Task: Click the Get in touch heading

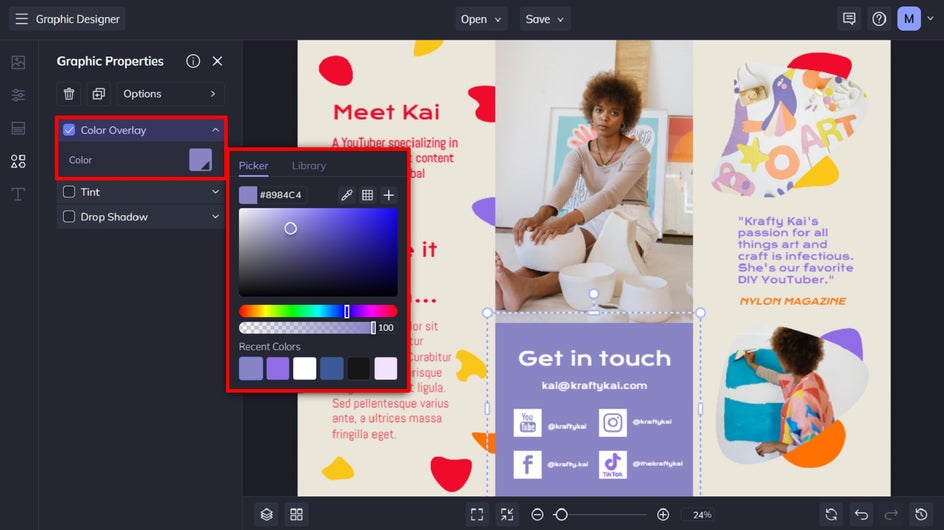Action: pyautogui.click(x=594, y=358)
